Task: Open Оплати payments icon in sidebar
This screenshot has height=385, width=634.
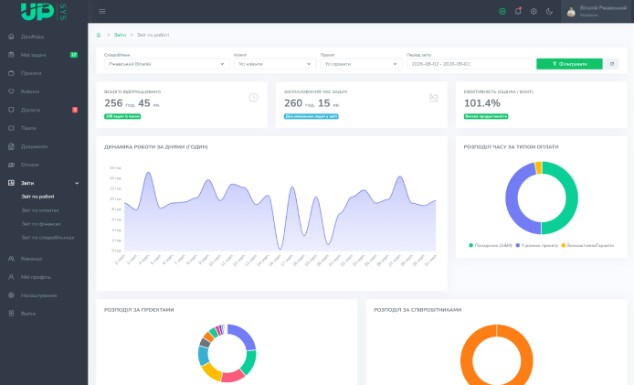Action: (x=11, y=165)
